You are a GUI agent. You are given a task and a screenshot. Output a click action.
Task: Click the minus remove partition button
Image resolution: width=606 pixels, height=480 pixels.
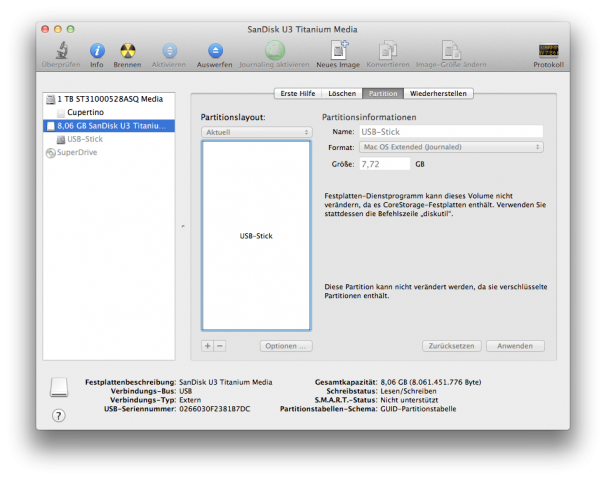pyautogui.click(x=220, y=346)
